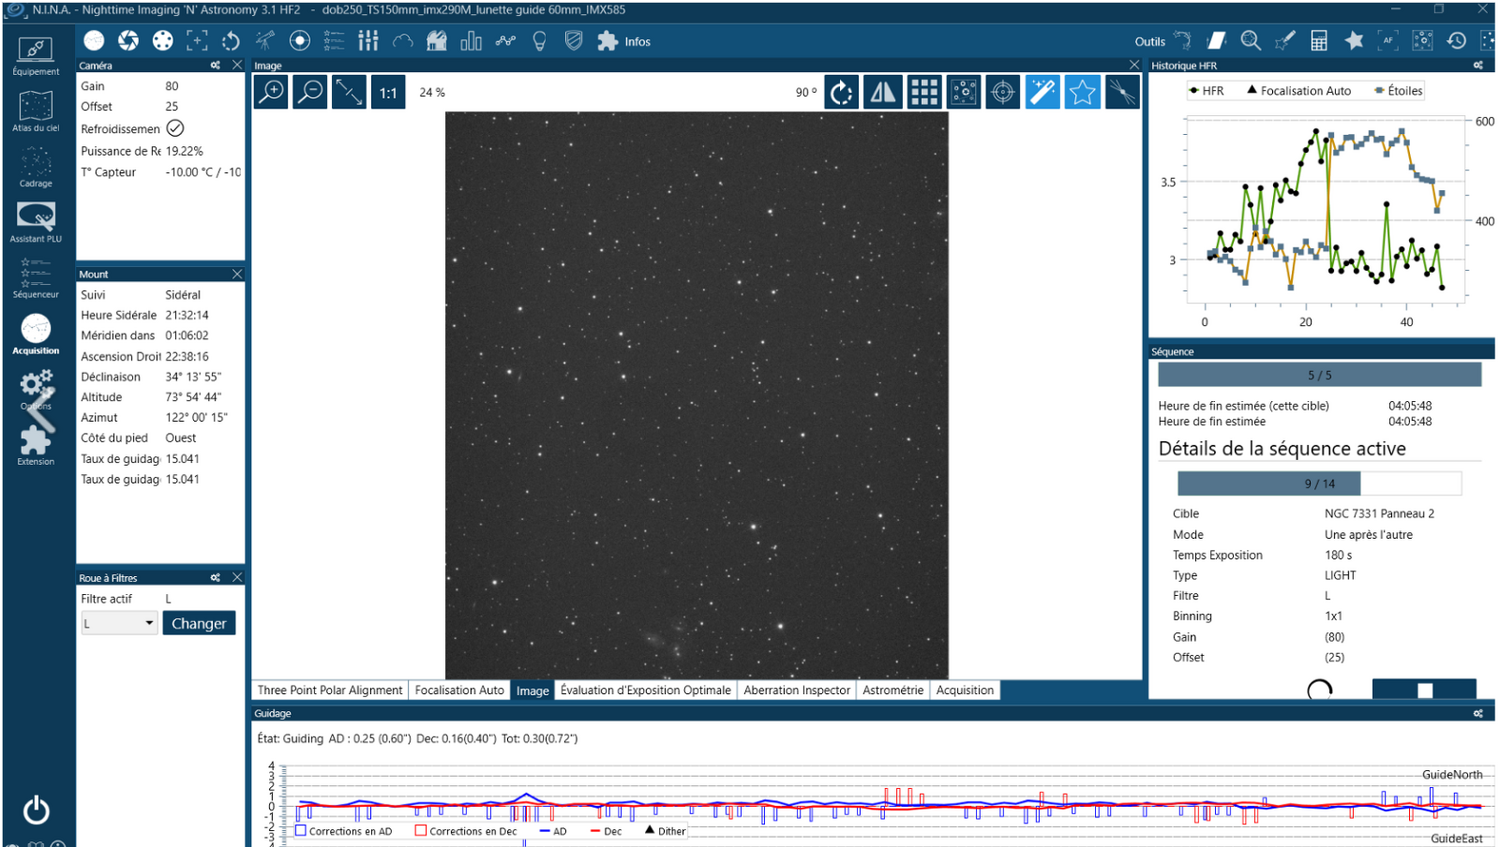The image size is (1500, 847).
Task: Toggle the Bahtinov spike analysis button
Action: (1122, 92)
